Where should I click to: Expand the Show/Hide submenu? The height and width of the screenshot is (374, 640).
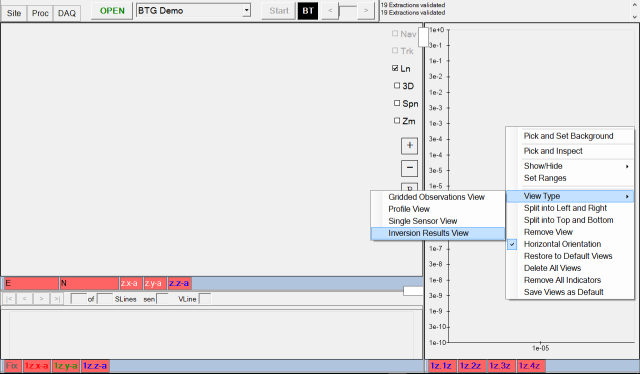570,166
